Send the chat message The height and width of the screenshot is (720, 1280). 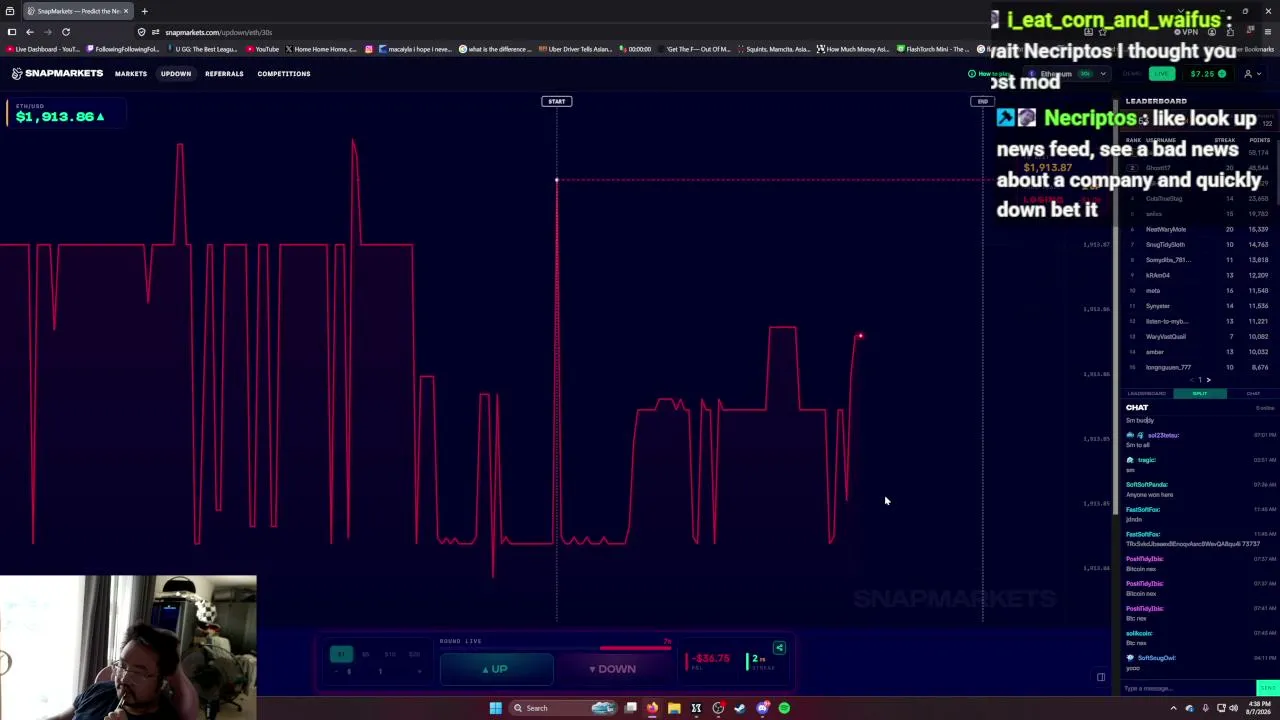tap(1267, 688)
